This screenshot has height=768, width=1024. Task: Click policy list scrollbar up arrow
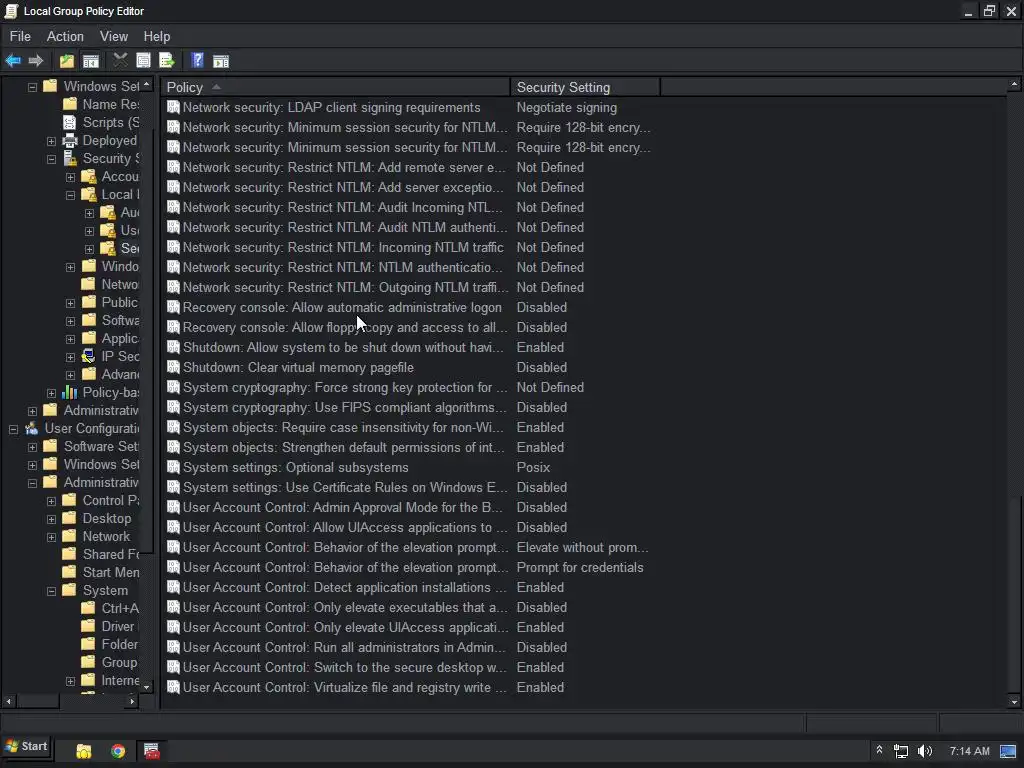(x=1014, y=84)
